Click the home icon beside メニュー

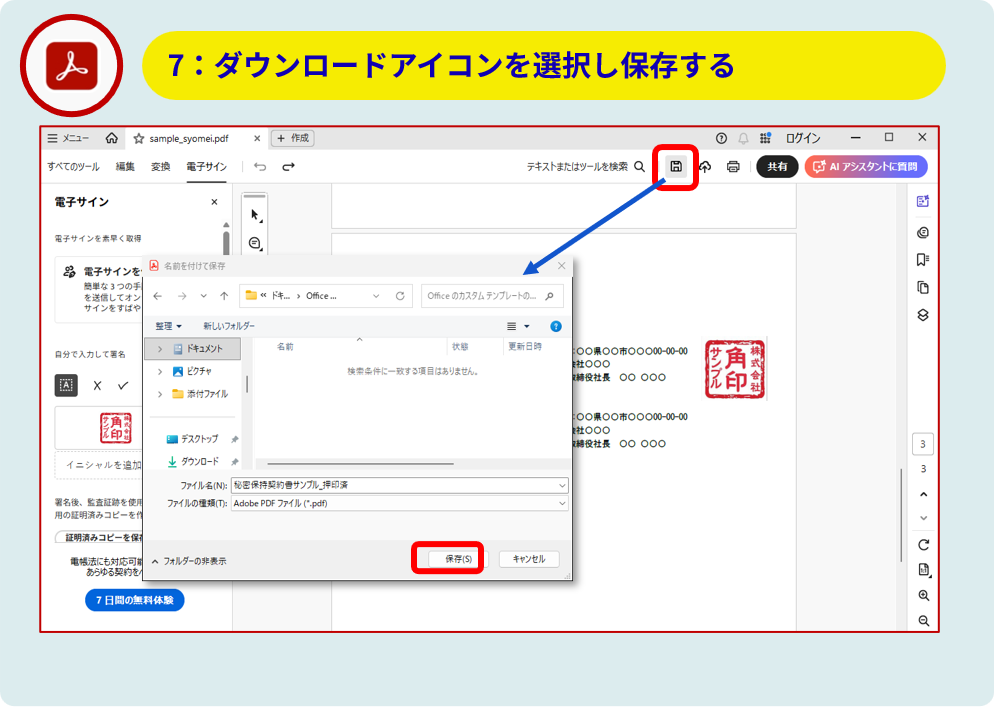point(112,138)
